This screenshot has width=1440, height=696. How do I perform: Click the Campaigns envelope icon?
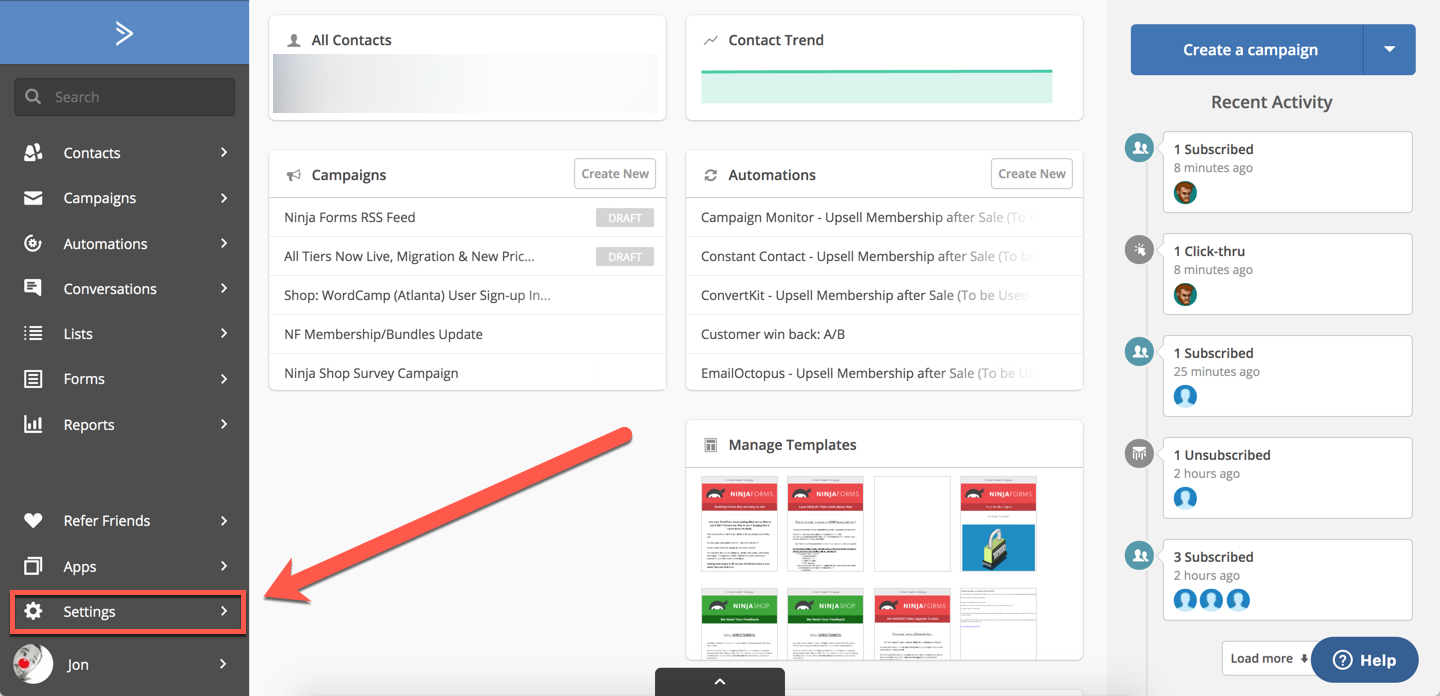(33, 198)
